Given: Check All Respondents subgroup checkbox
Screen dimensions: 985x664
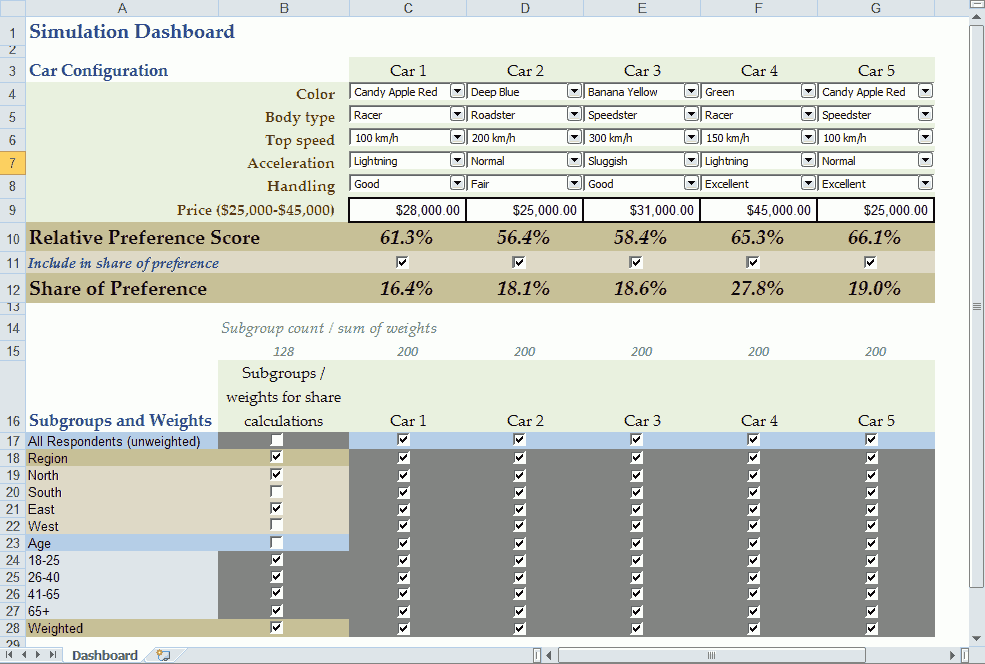Looking at the screenshot, I should click(x=276, y=440).
